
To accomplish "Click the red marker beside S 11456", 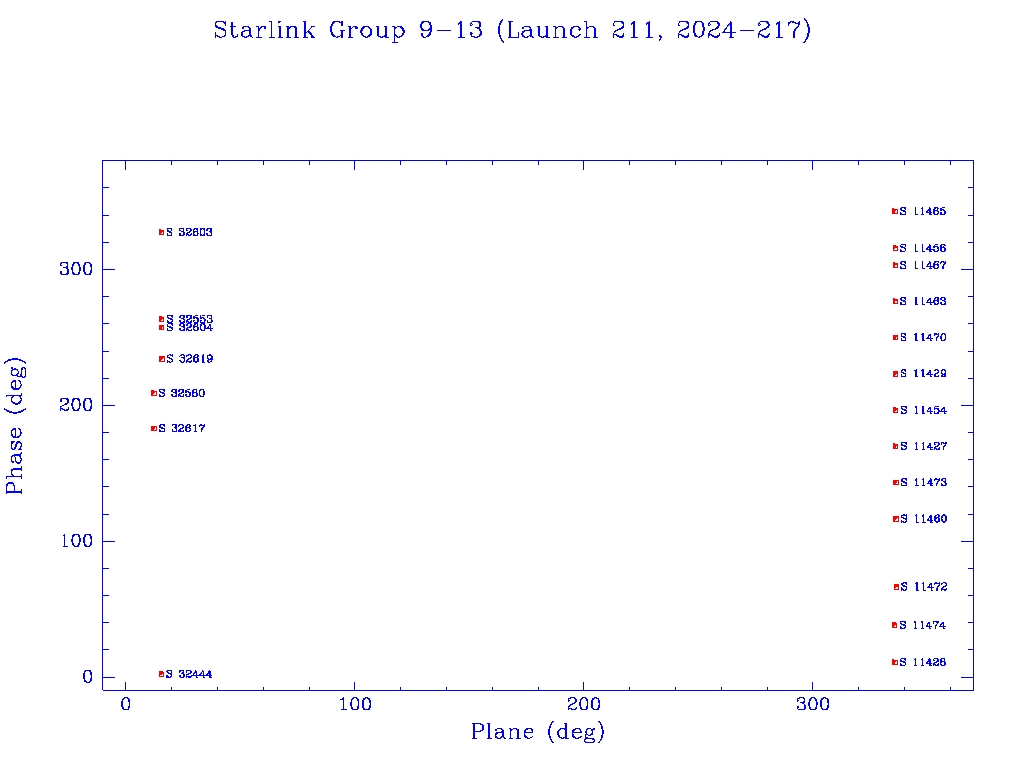I will click(x=895, y=248).
